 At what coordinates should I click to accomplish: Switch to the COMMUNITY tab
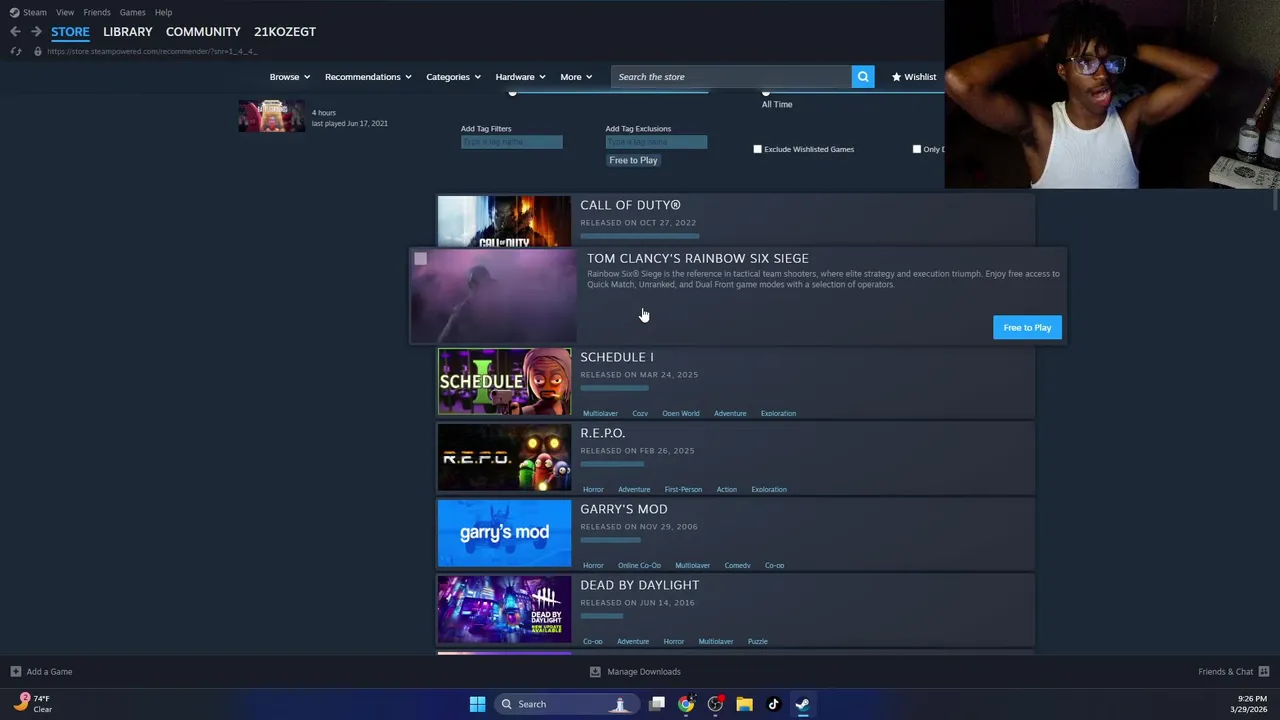(x=203, y=32)
